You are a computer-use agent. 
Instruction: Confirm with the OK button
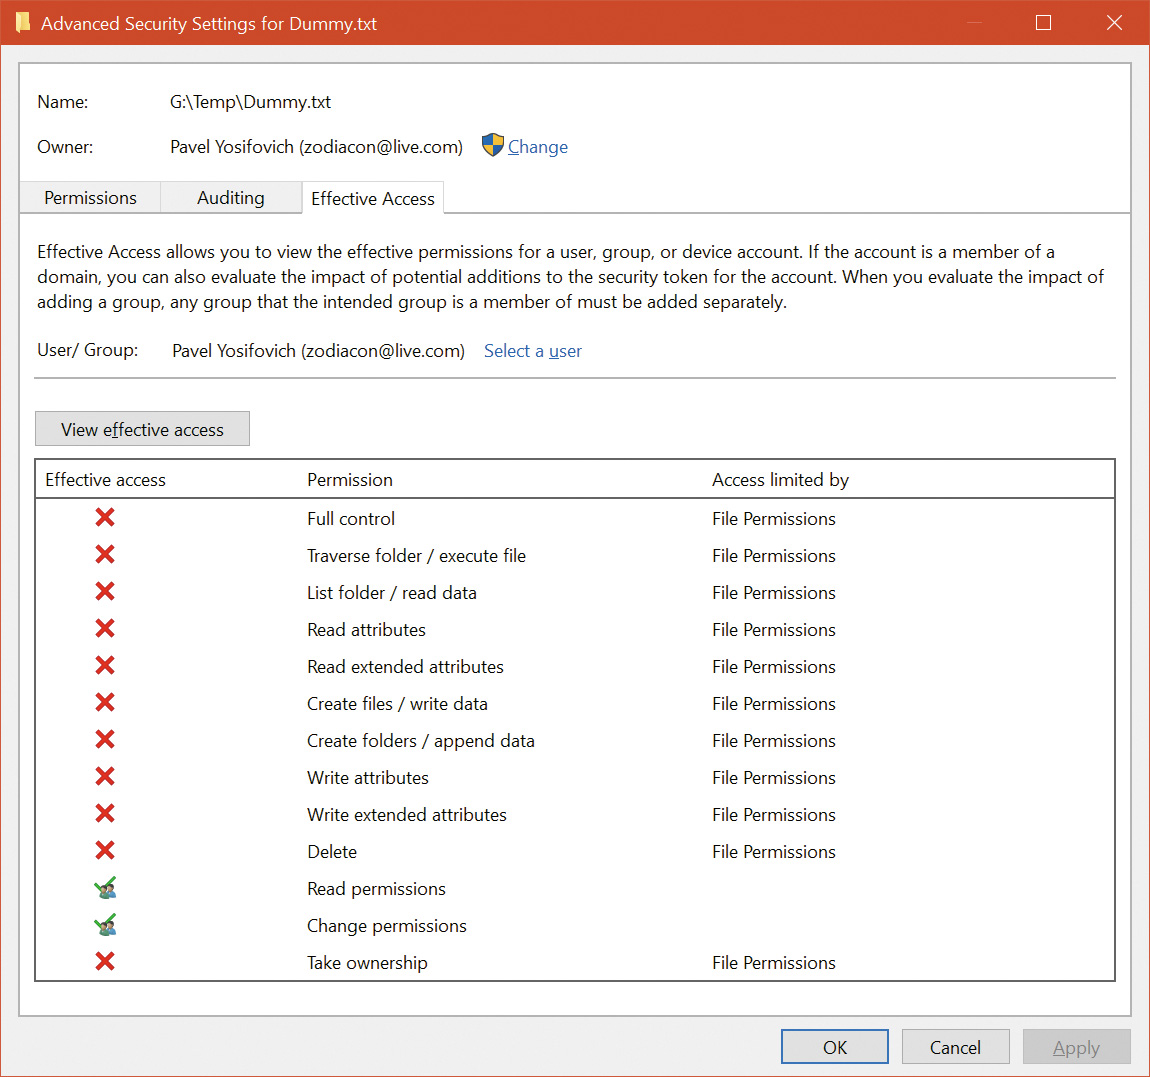834,1047
